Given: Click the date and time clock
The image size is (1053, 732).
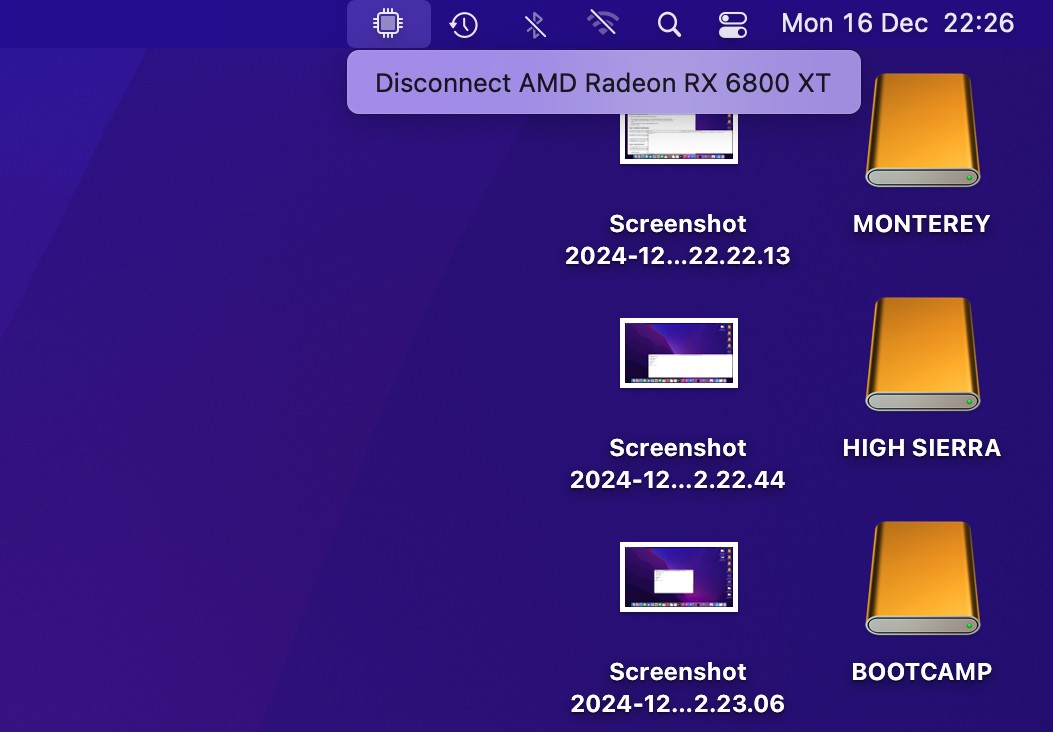Looking at the screenshot, I should 898,24.
